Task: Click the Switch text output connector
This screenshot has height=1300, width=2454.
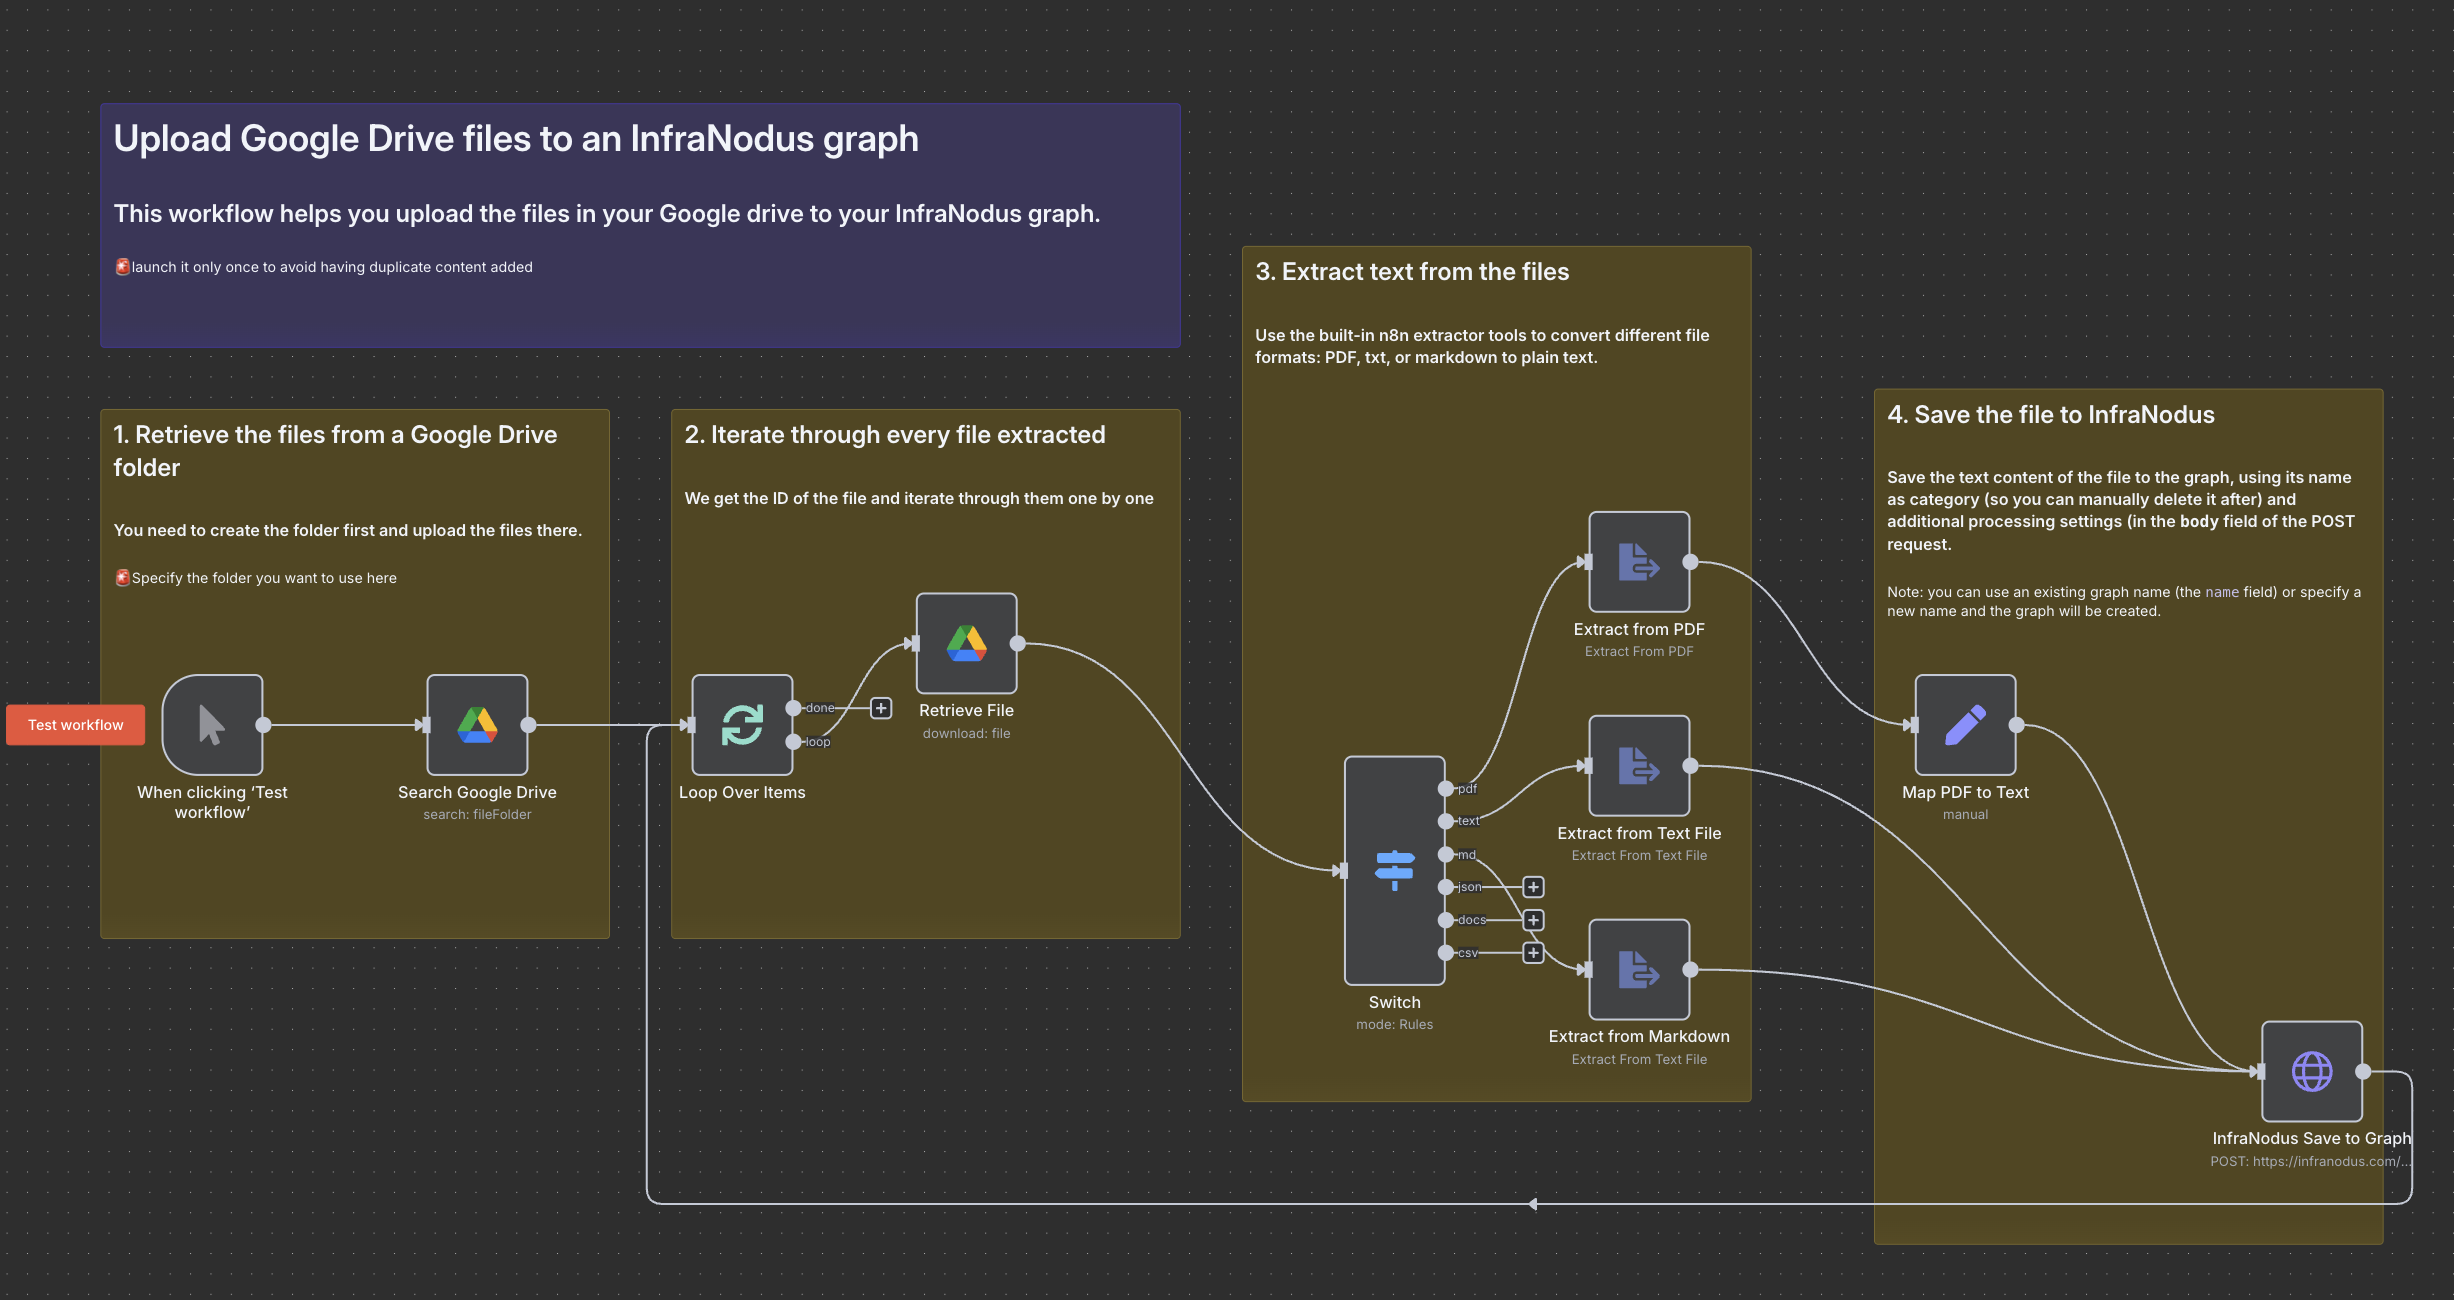Action: 1446,821
